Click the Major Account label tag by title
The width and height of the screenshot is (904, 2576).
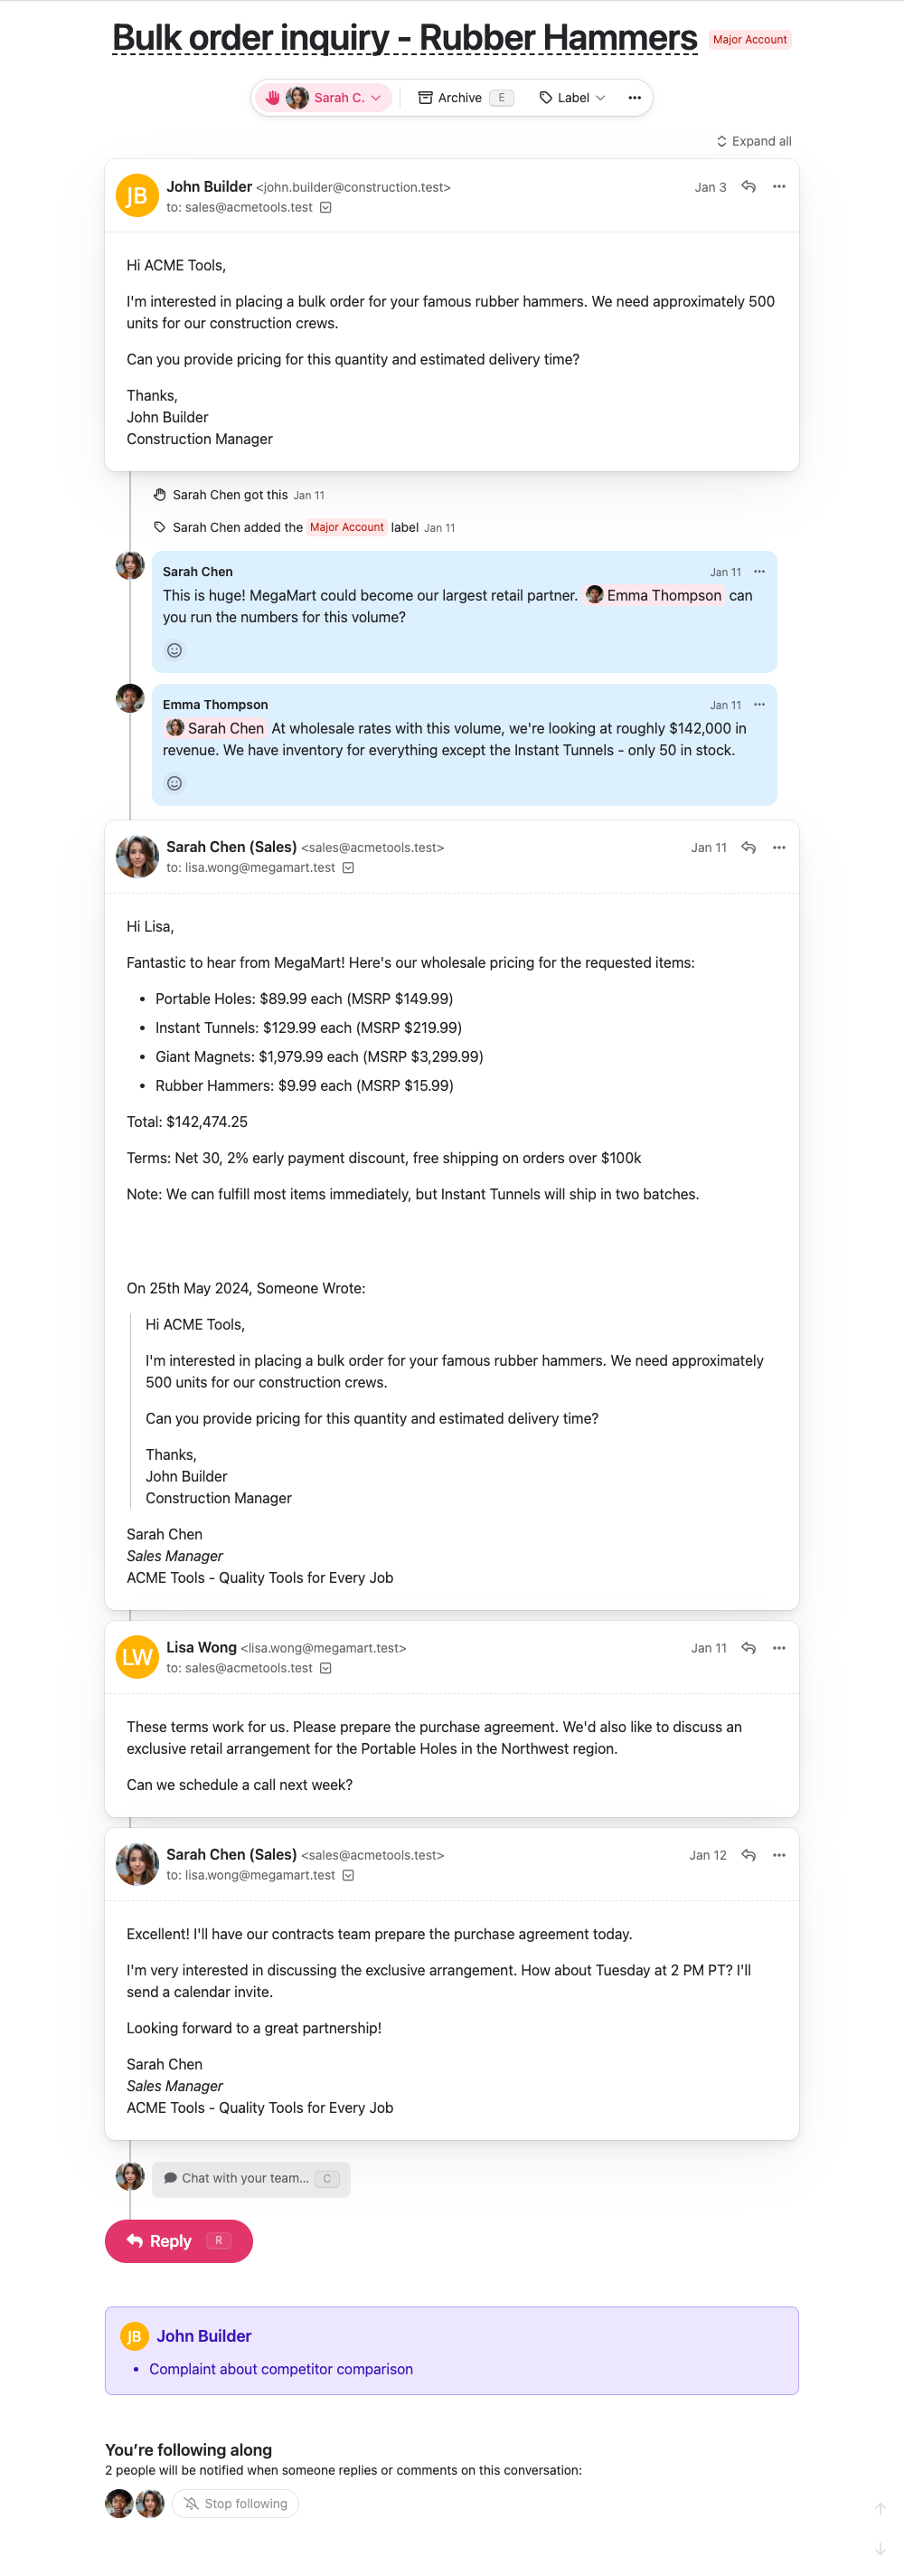pyautogui.click(x=749, y=40)
